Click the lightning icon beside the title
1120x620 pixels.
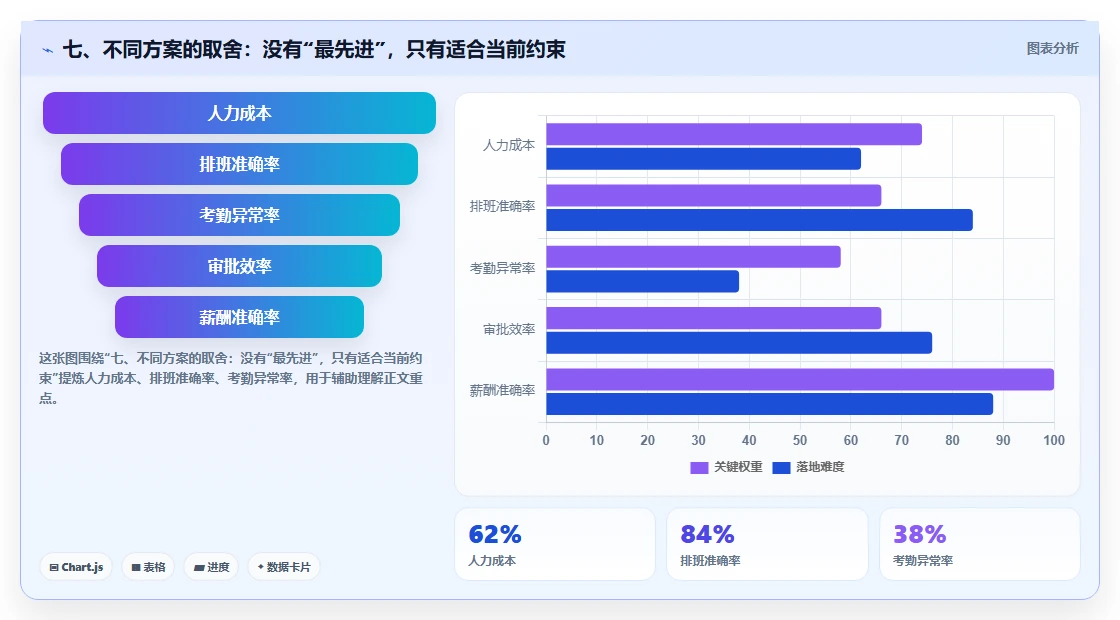(x=48, y=50)
